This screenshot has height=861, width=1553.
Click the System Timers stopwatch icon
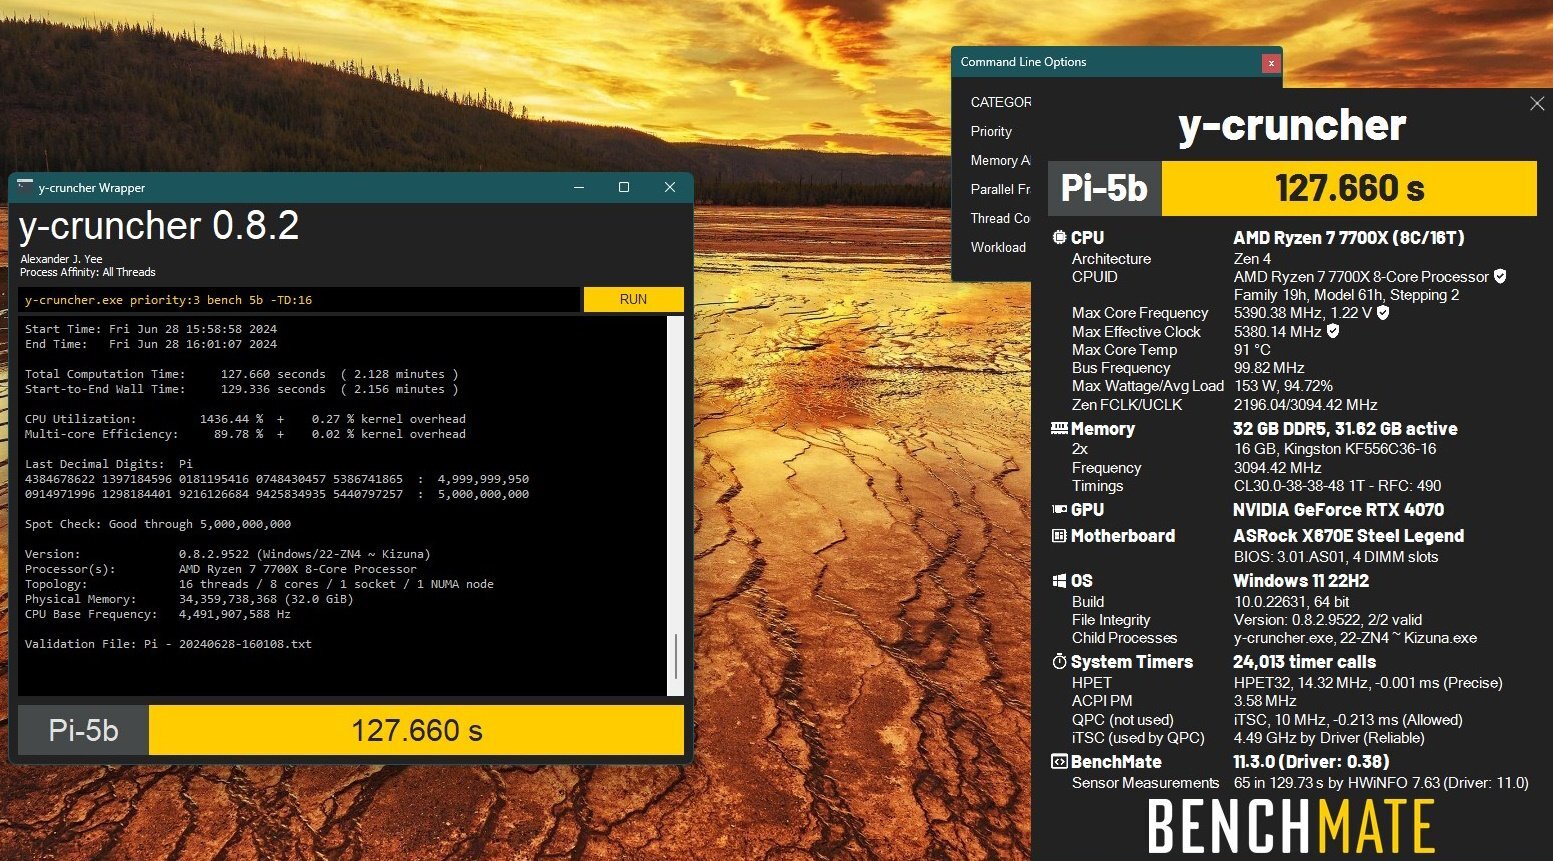[1059, 661]
